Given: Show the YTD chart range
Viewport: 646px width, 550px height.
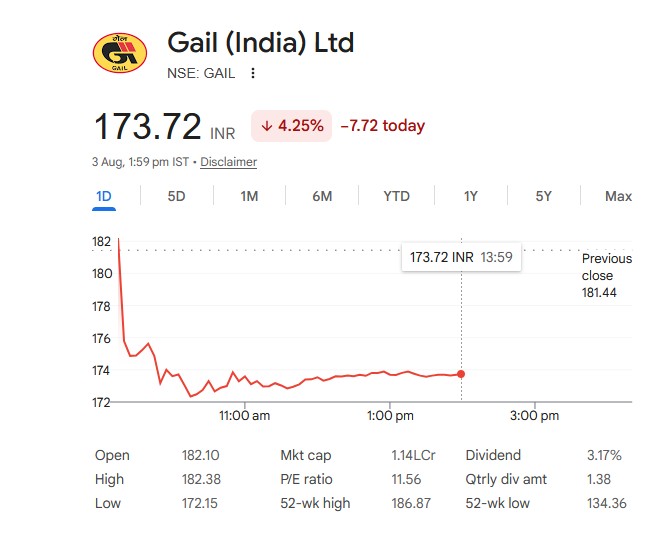Looking at the screenshot, I should (396, 197).
